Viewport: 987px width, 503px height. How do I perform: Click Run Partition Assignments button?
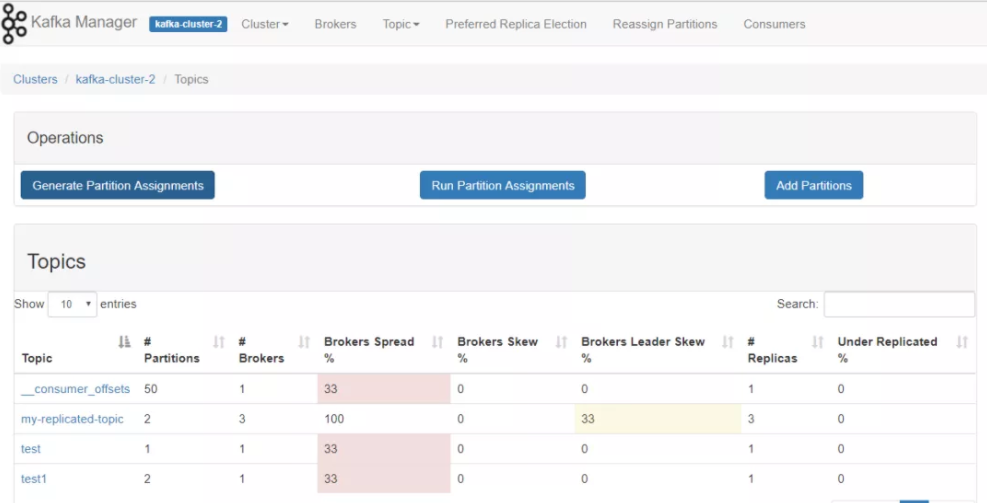(503, 185)
